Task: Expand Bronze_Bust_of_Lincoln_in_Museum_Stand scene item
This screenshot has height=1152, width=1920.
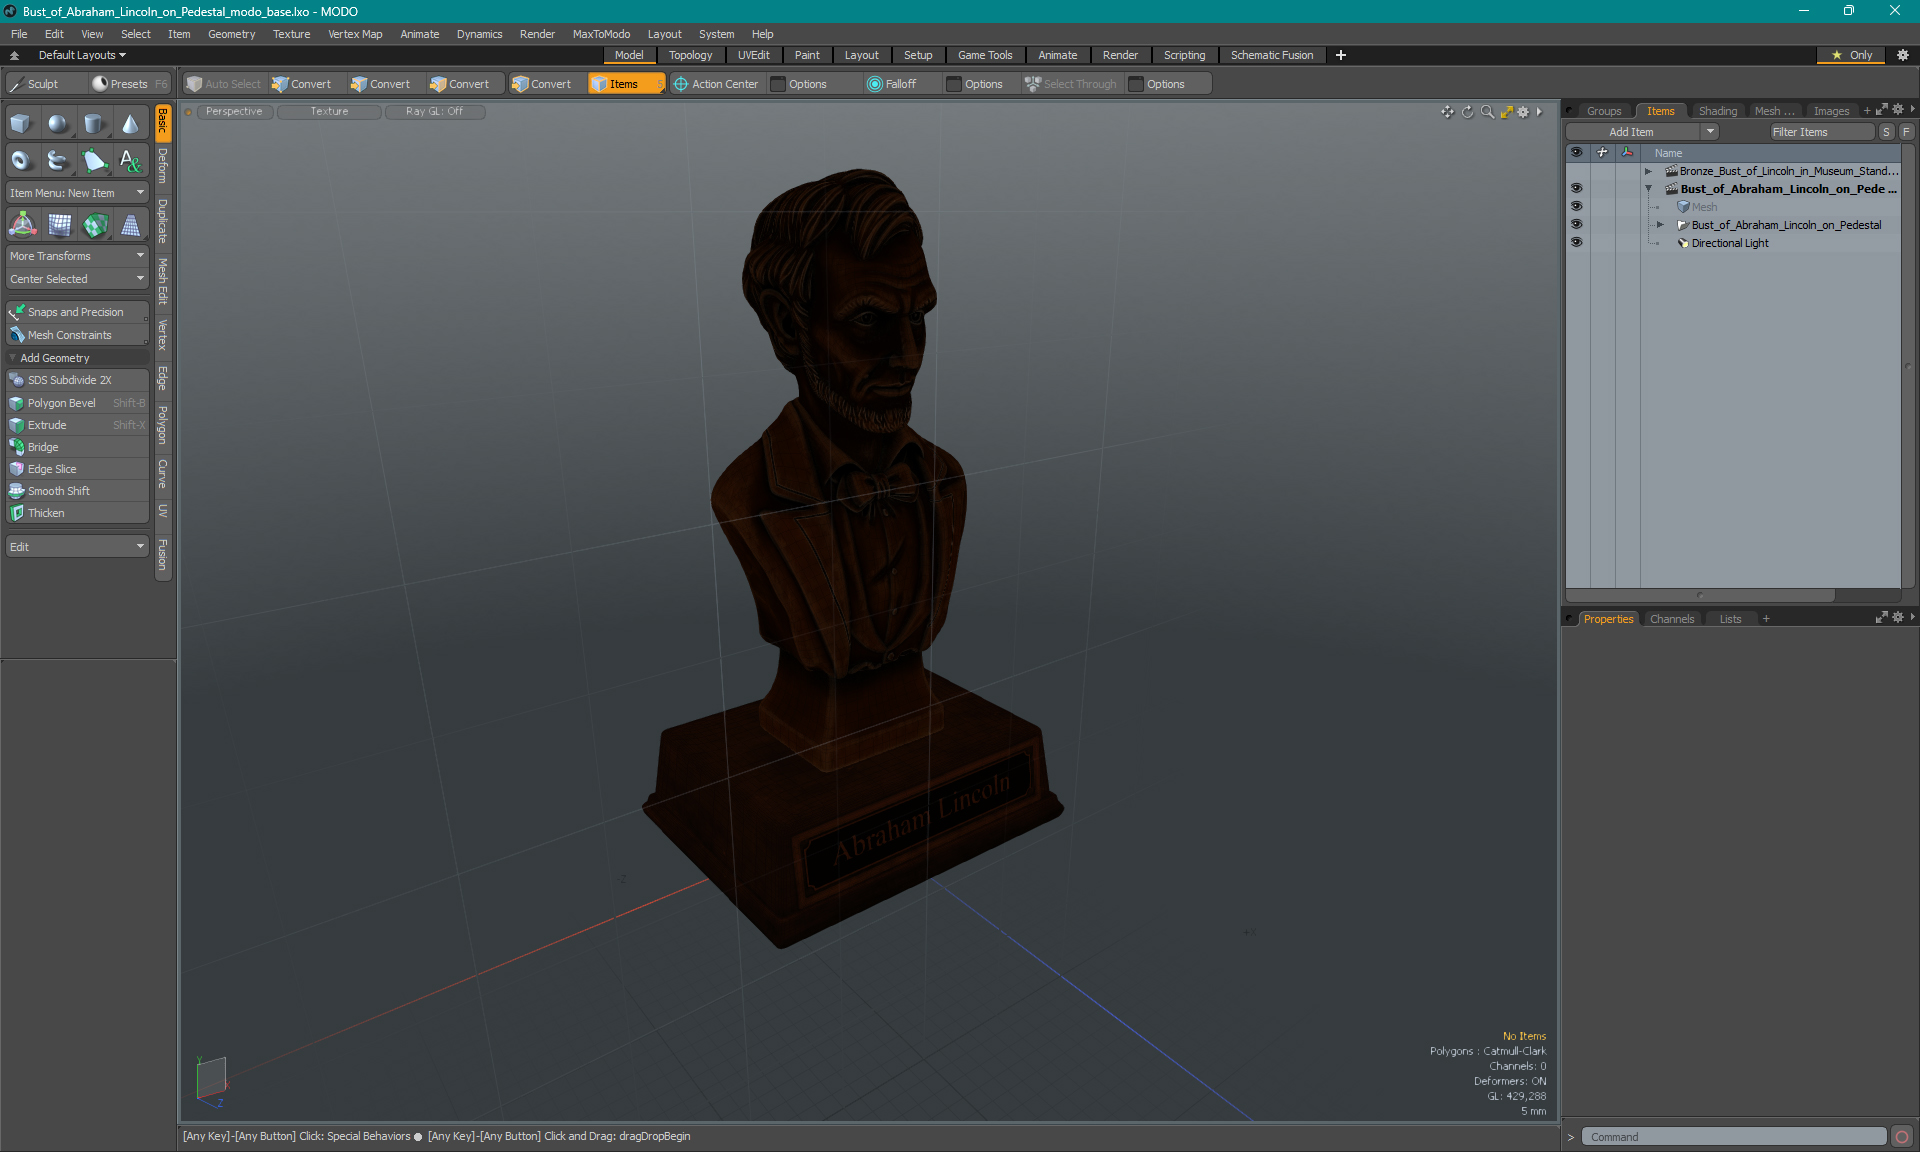Action: pos(1648,171)
